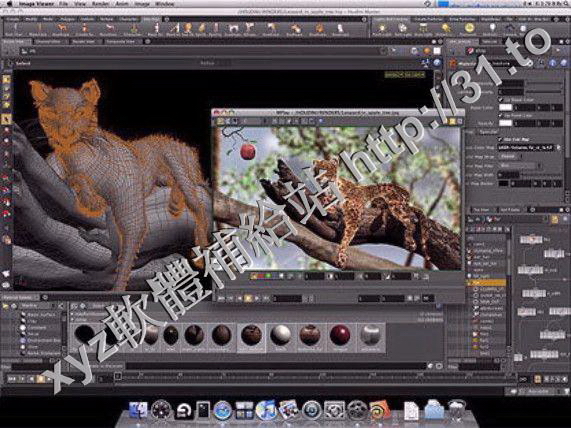
Task: Open the Create Particles shelf tab
Action: pos(429,19)
